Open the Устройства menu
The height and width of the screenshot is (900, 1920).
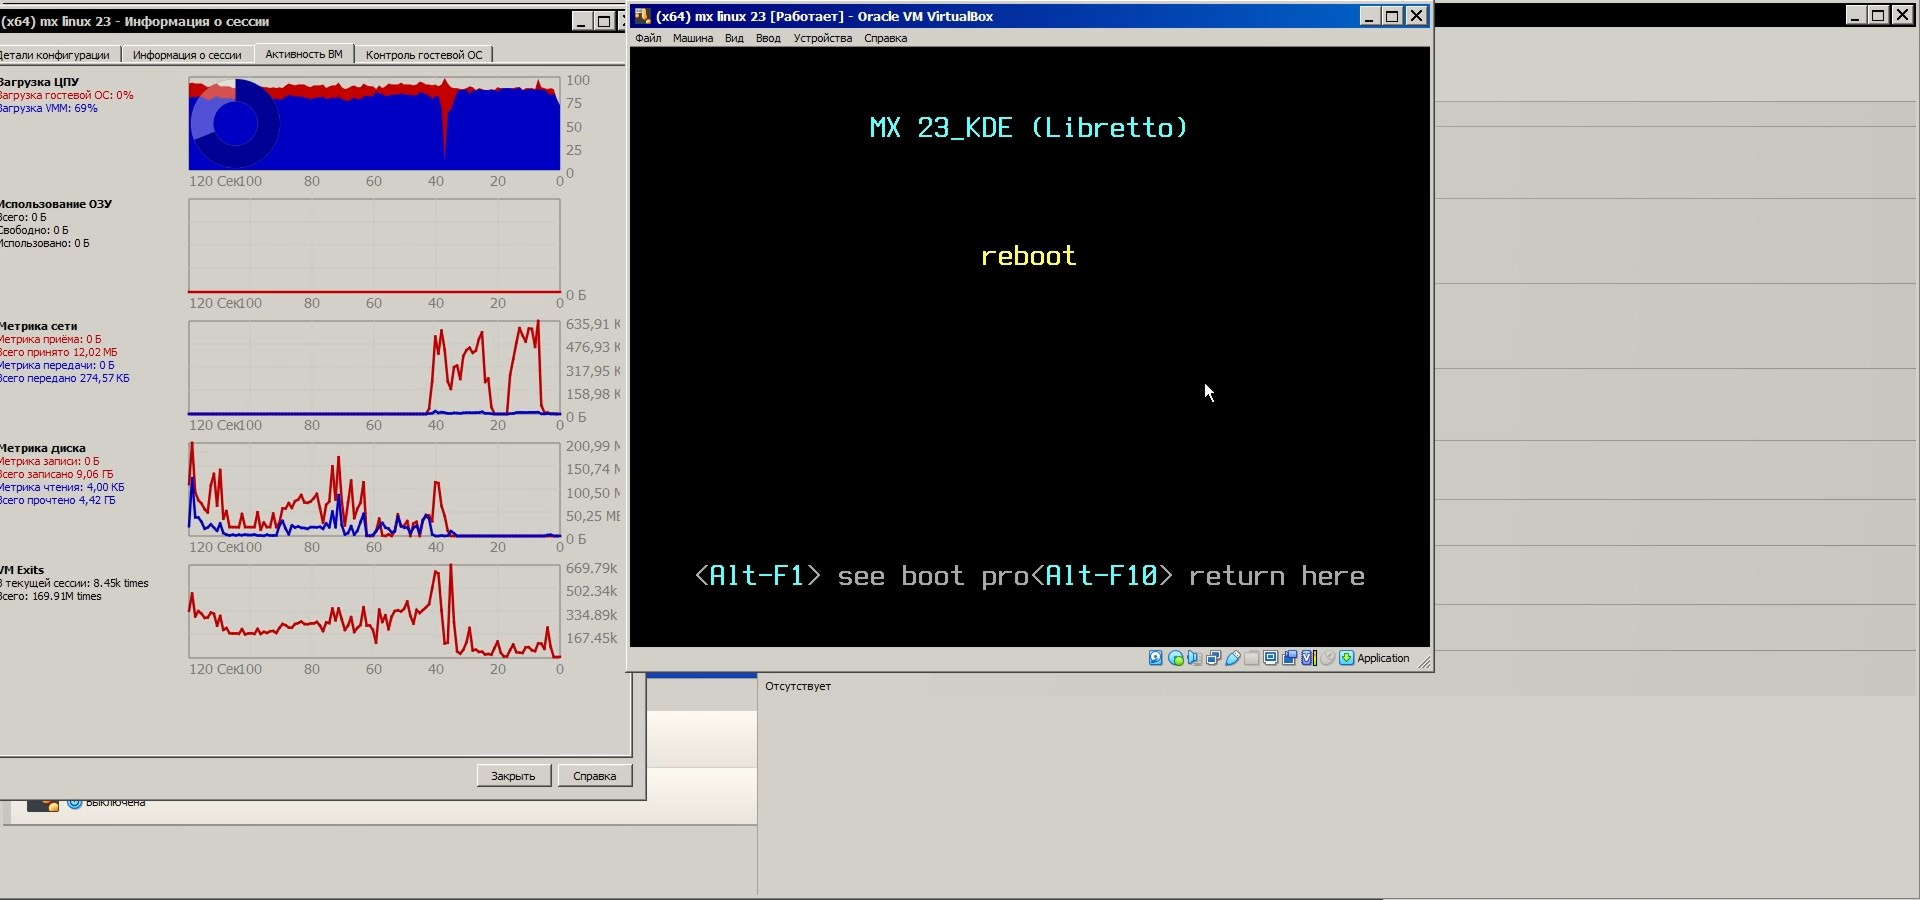tap(823, 38)
